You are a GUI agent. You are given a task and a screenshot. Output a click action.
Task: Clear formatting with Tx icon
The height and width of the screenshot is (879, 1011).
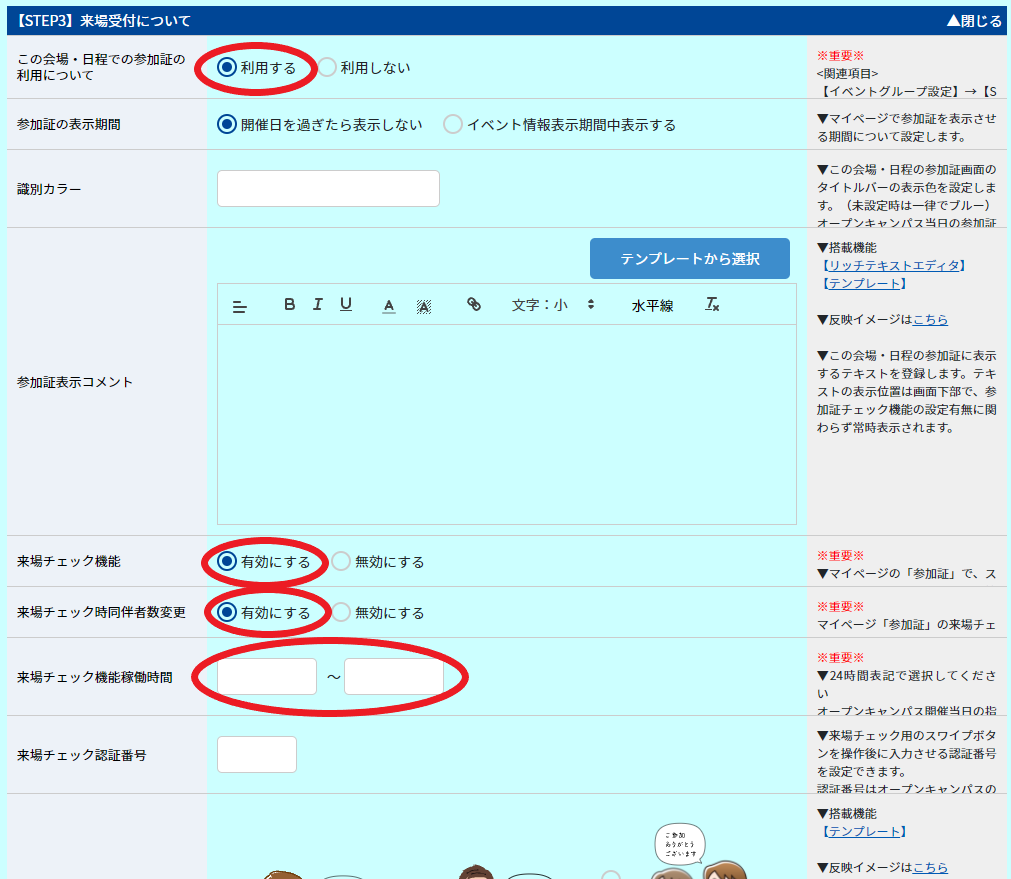pyautogui.click(x=712, y=304)
